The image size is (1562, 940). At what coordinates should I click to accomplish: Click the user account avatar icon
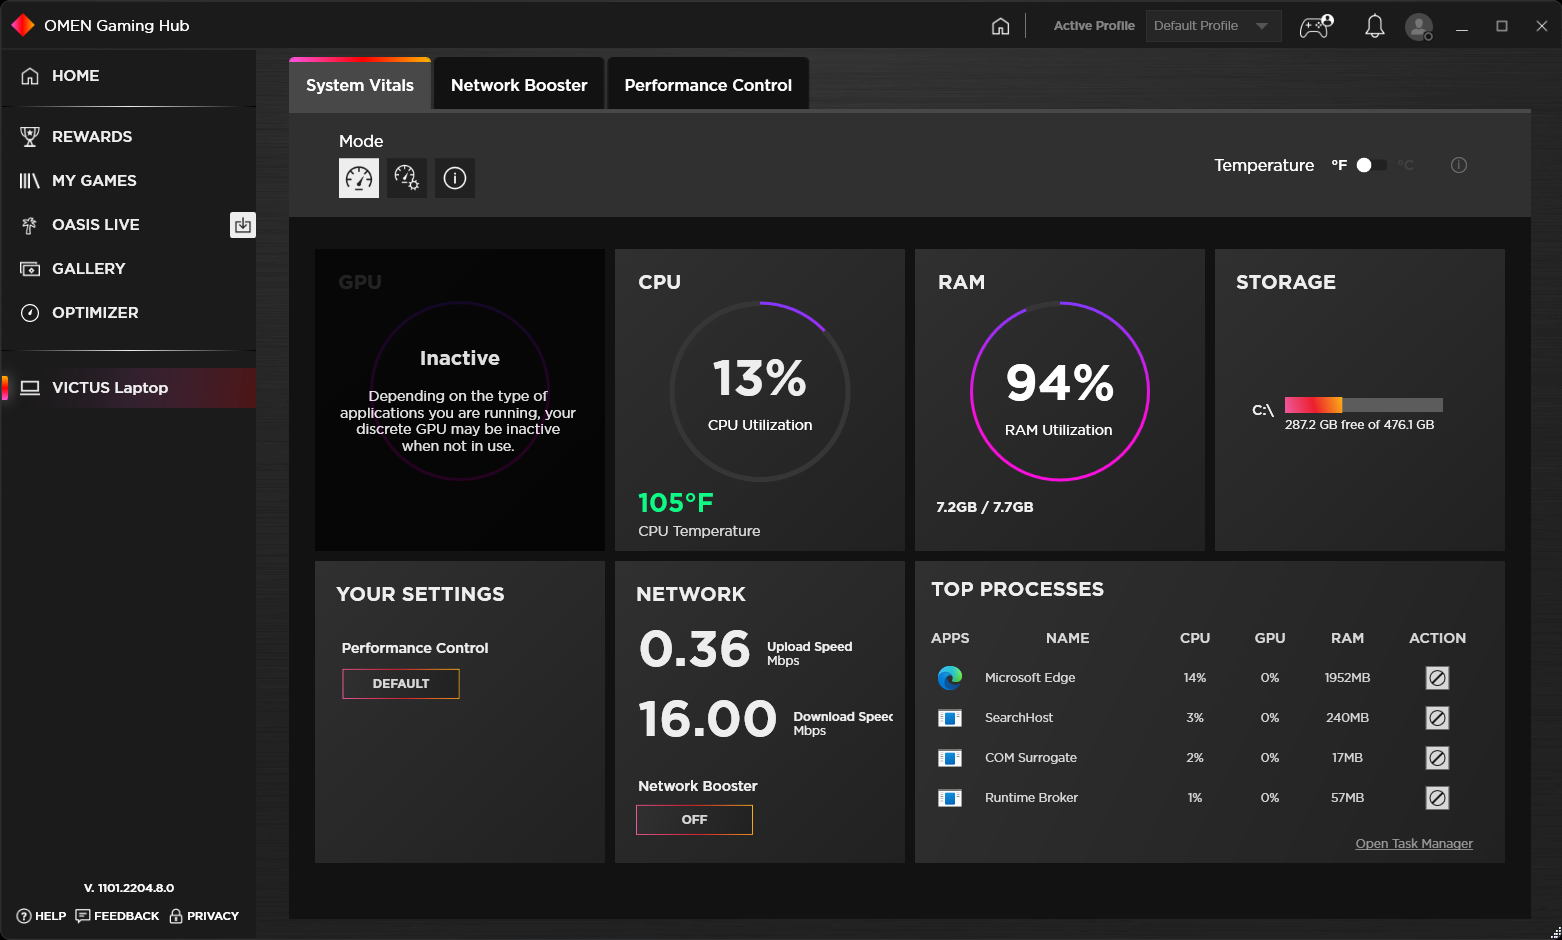tap(1419, 26)
